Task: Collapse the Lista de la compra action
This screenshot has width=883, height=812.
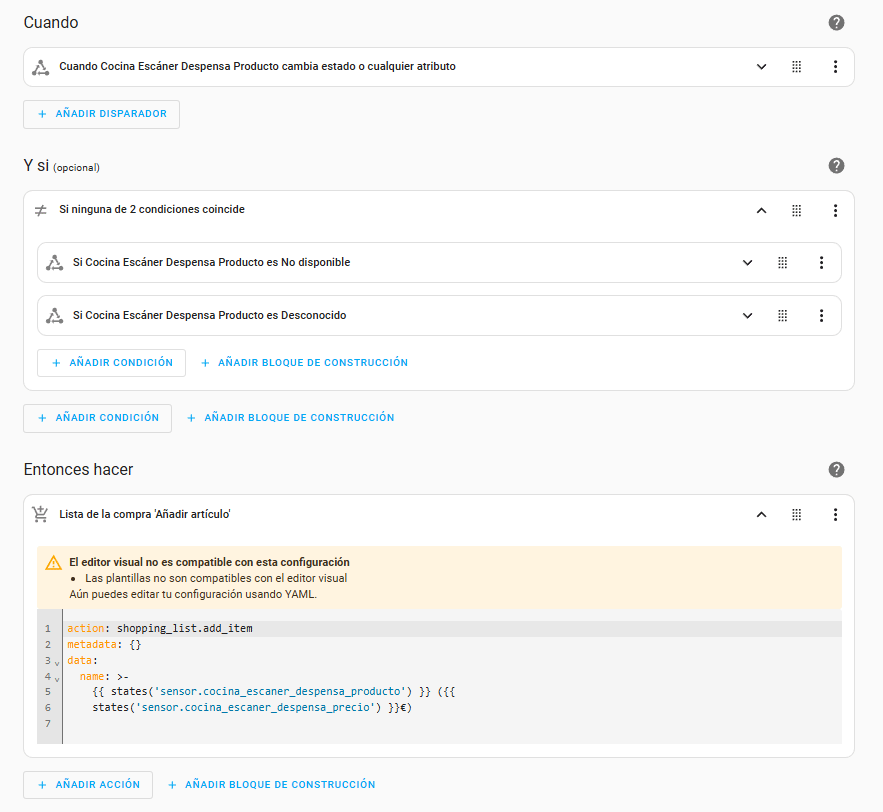Action: click(x=761, y=515)
